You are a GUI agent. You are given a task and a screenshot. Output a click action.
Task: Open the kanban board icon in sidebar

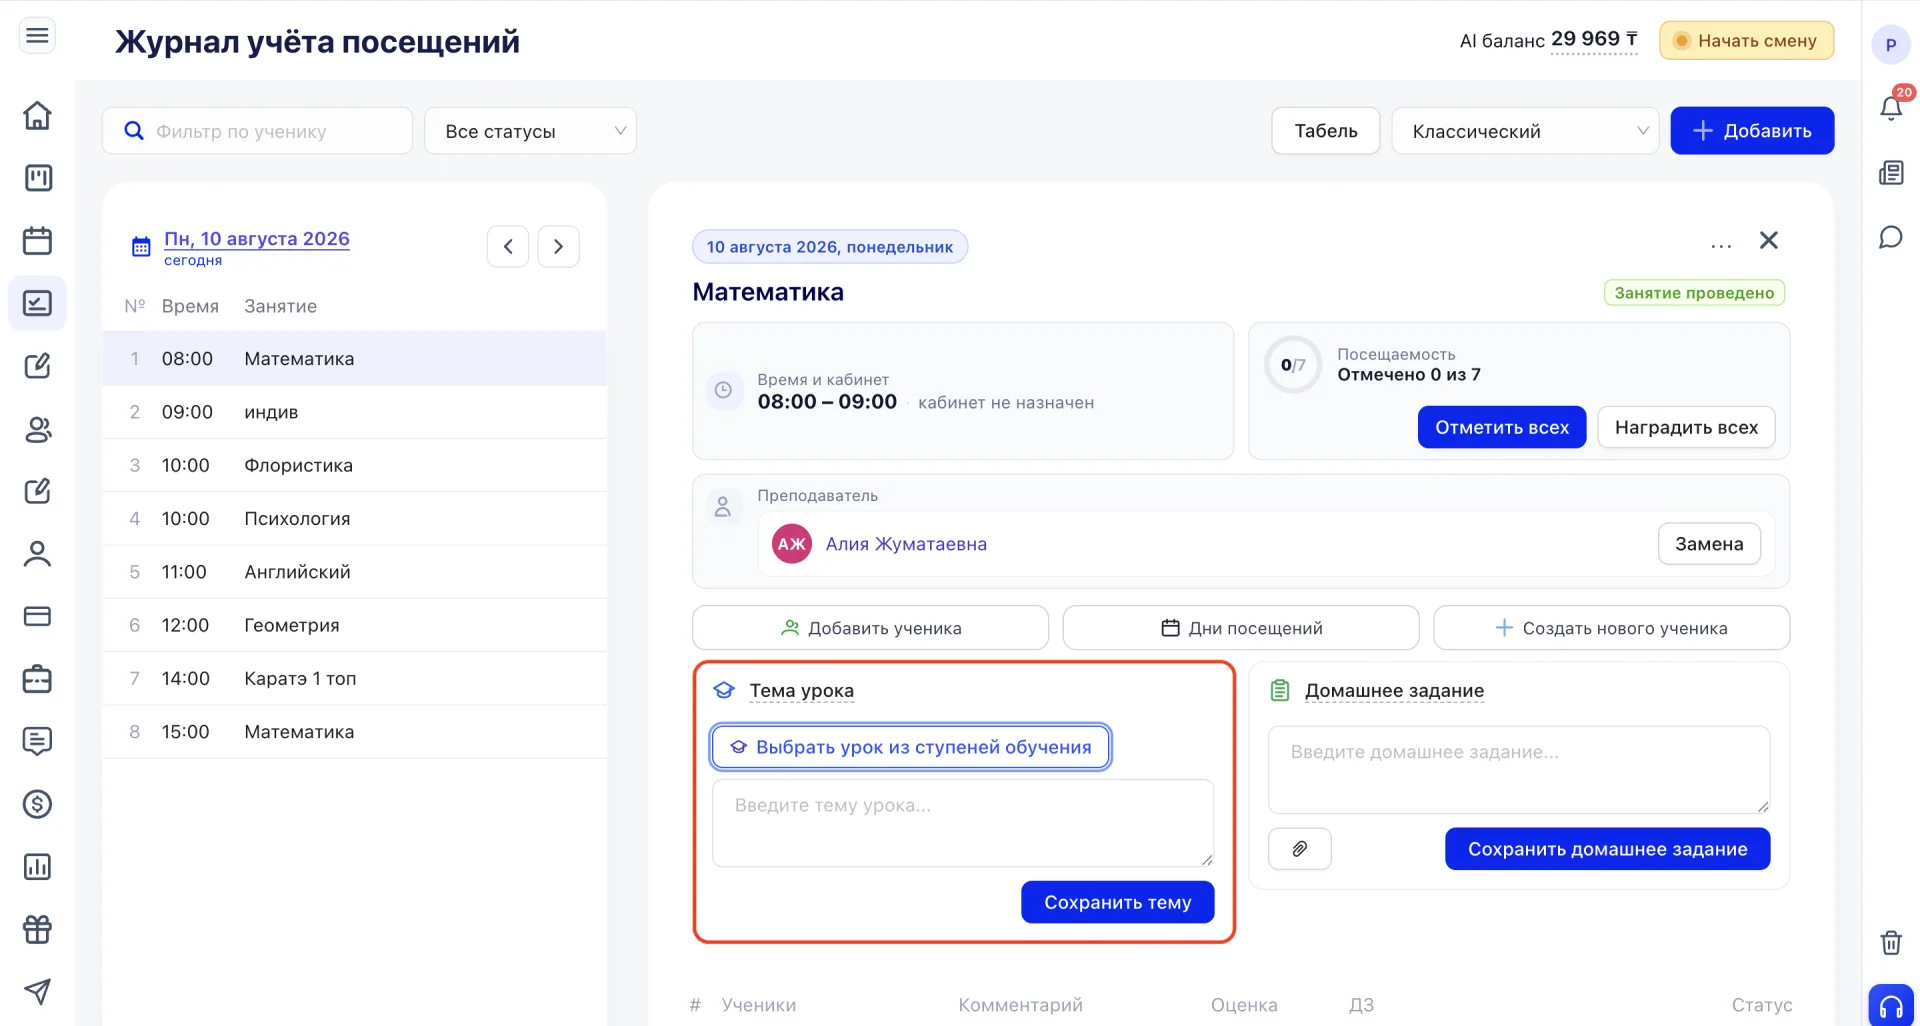click(x=37, y=178)
